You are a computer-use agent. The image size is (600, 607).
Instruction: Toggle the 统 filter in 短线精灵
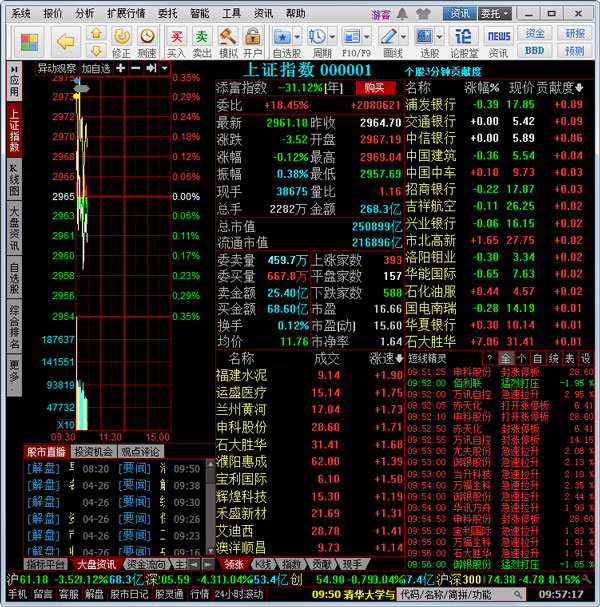tap(553, 358)
